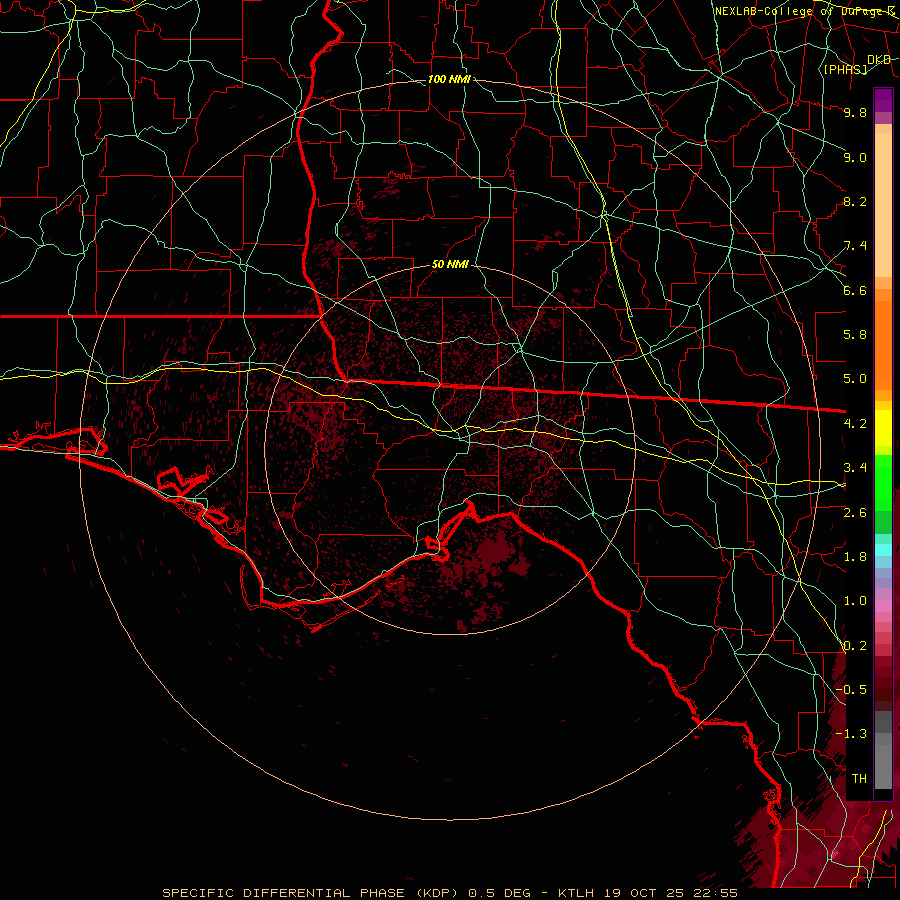The height and width of the screenshot is (900, 900).
Task: Click the 5.8 legend scale value
Action: [x=855, y=335]
